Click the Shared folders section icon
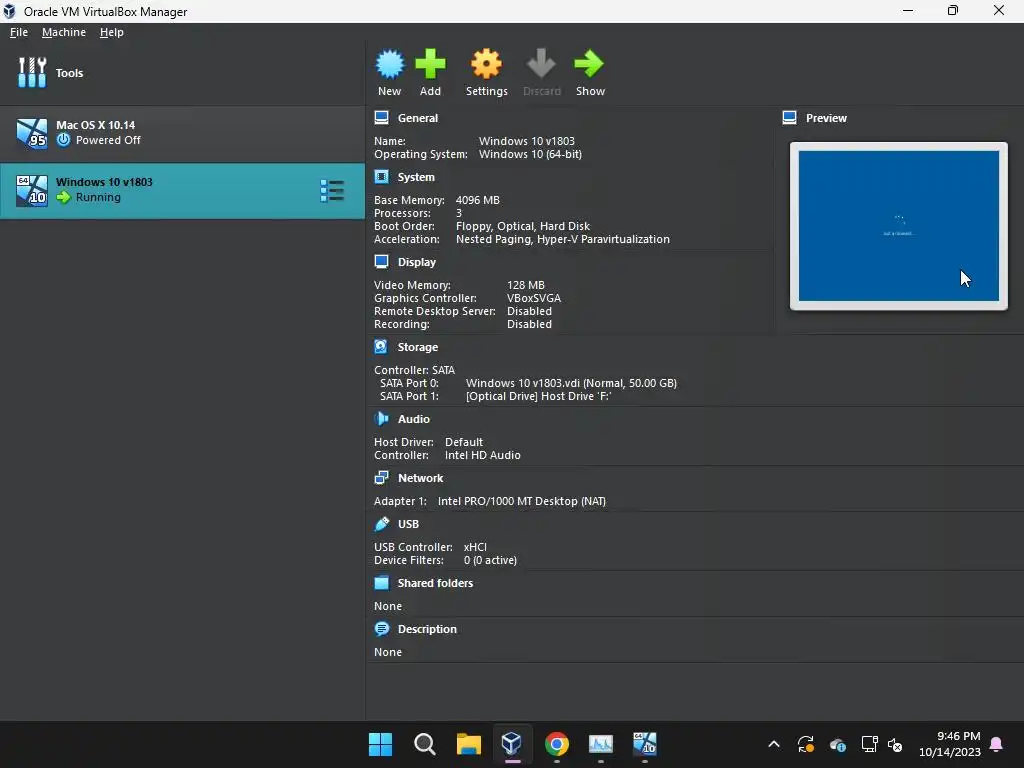This screenshot has height=768, width=1024. (381, 583)
